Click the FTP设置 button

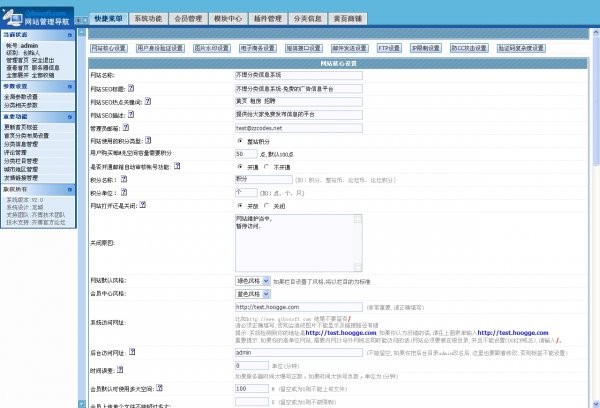tap(389, 48)
